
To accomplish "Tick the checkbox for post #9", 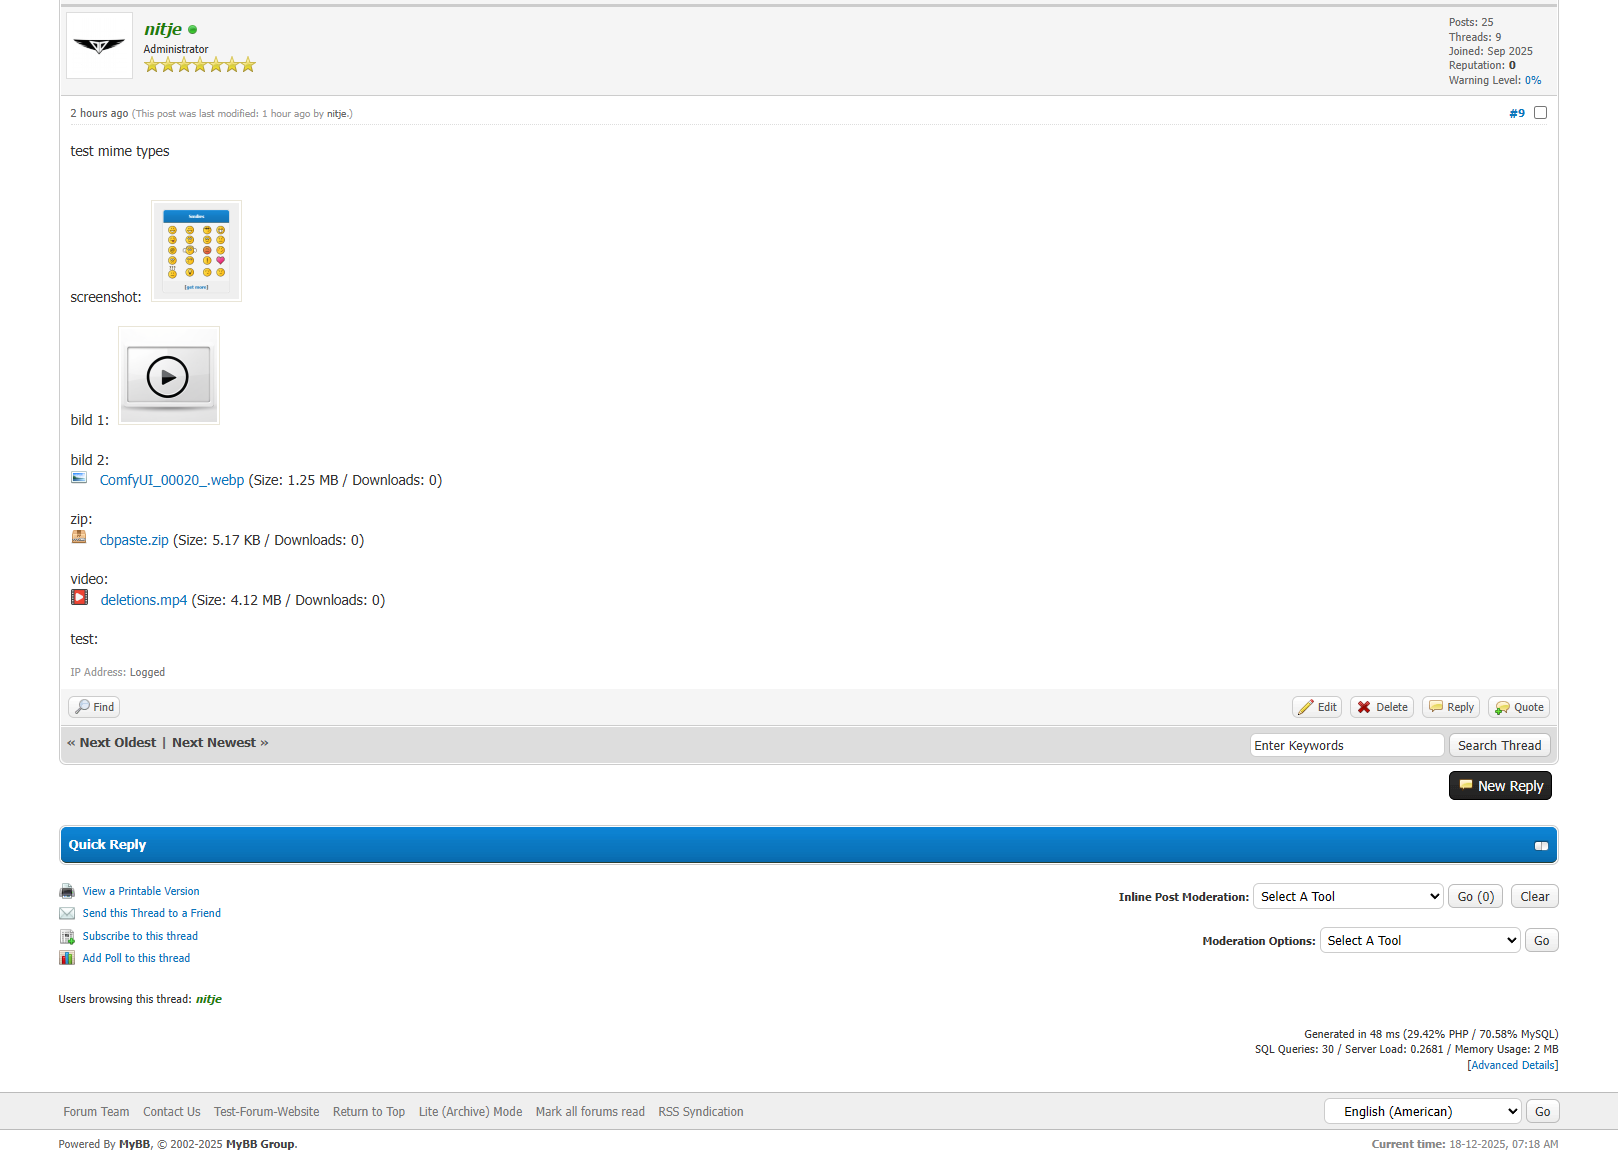I will [x=1540, y=113].
